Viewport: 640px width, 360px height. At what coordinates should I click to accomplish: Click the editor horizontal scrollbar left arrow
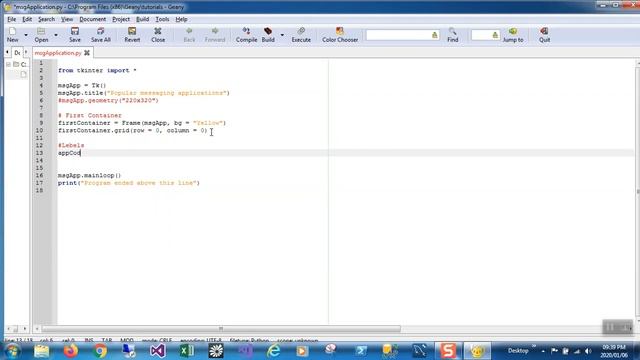[37, 329]
